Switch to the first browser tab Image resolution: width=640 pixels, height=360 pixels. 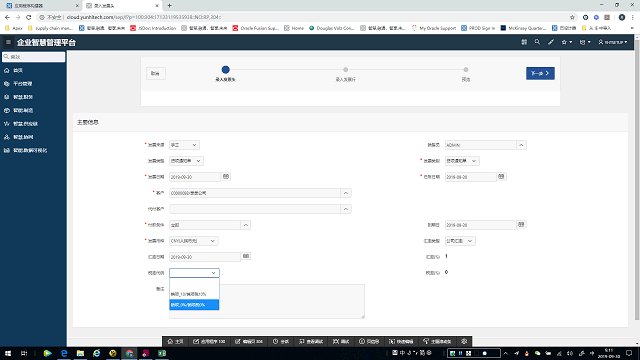[41, 6]
